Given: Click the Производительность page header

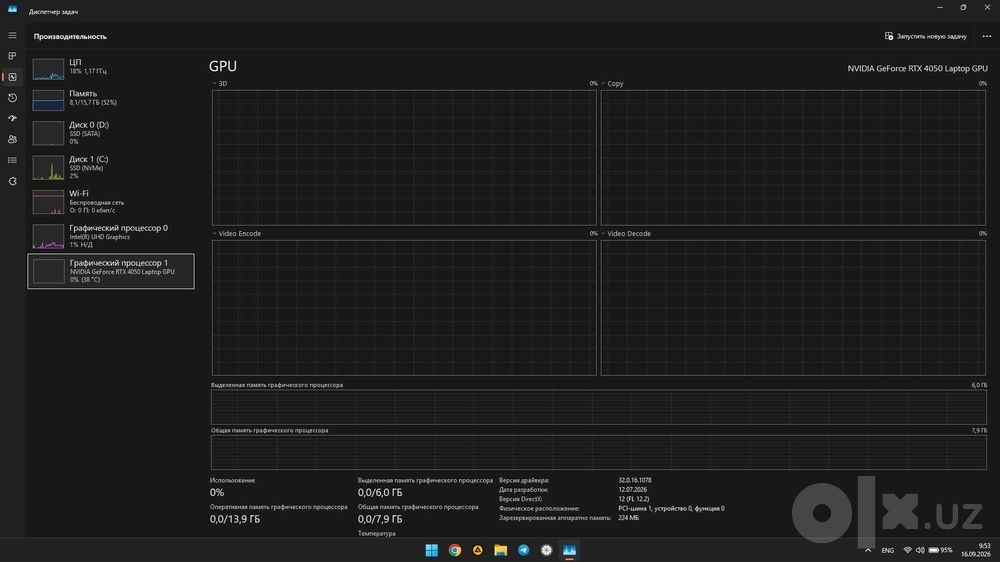Looking at the screenshot, I should pyautogui.click(x=70, y=36).
